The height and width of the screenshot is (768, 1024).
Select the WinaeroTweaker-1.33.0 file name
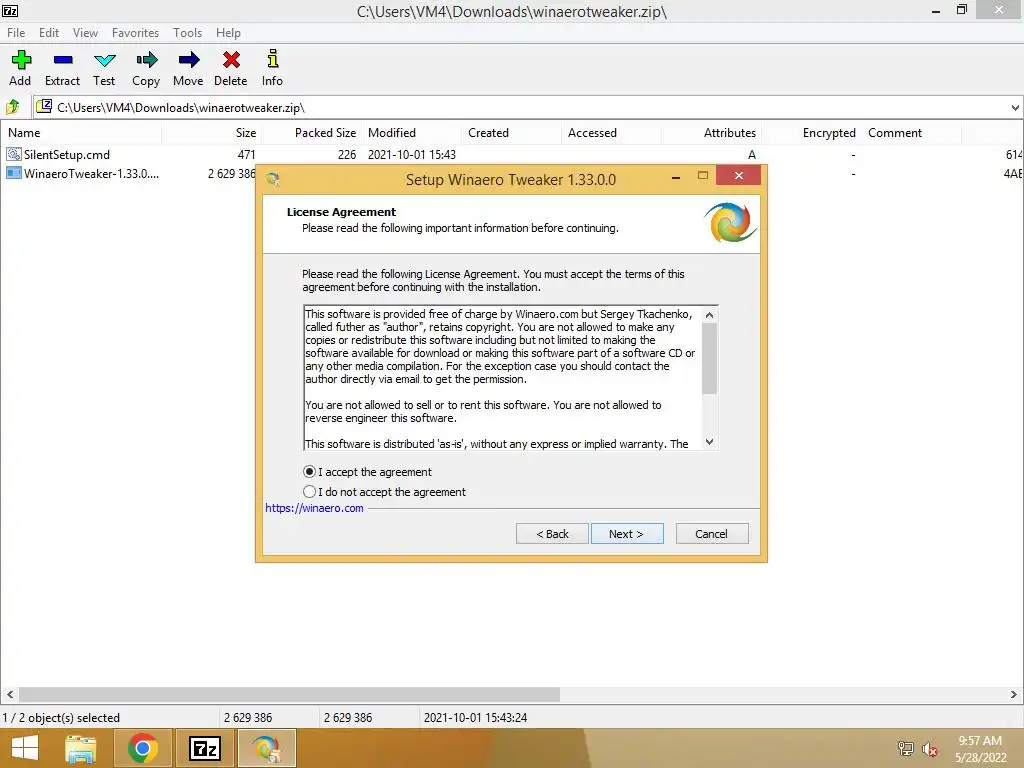coord(91,174)
